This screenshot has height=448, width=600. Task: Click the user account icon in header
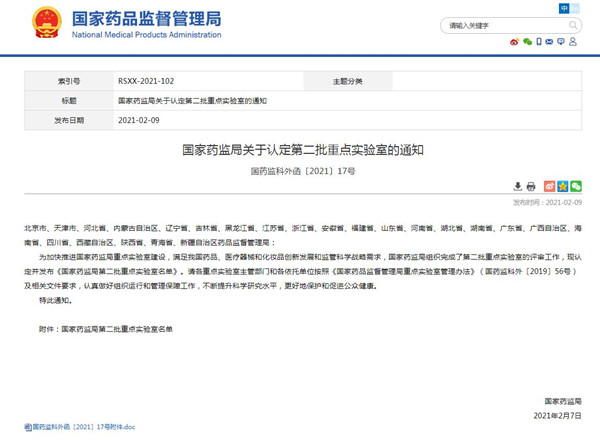pyautogui.click(x=574, y=42)
